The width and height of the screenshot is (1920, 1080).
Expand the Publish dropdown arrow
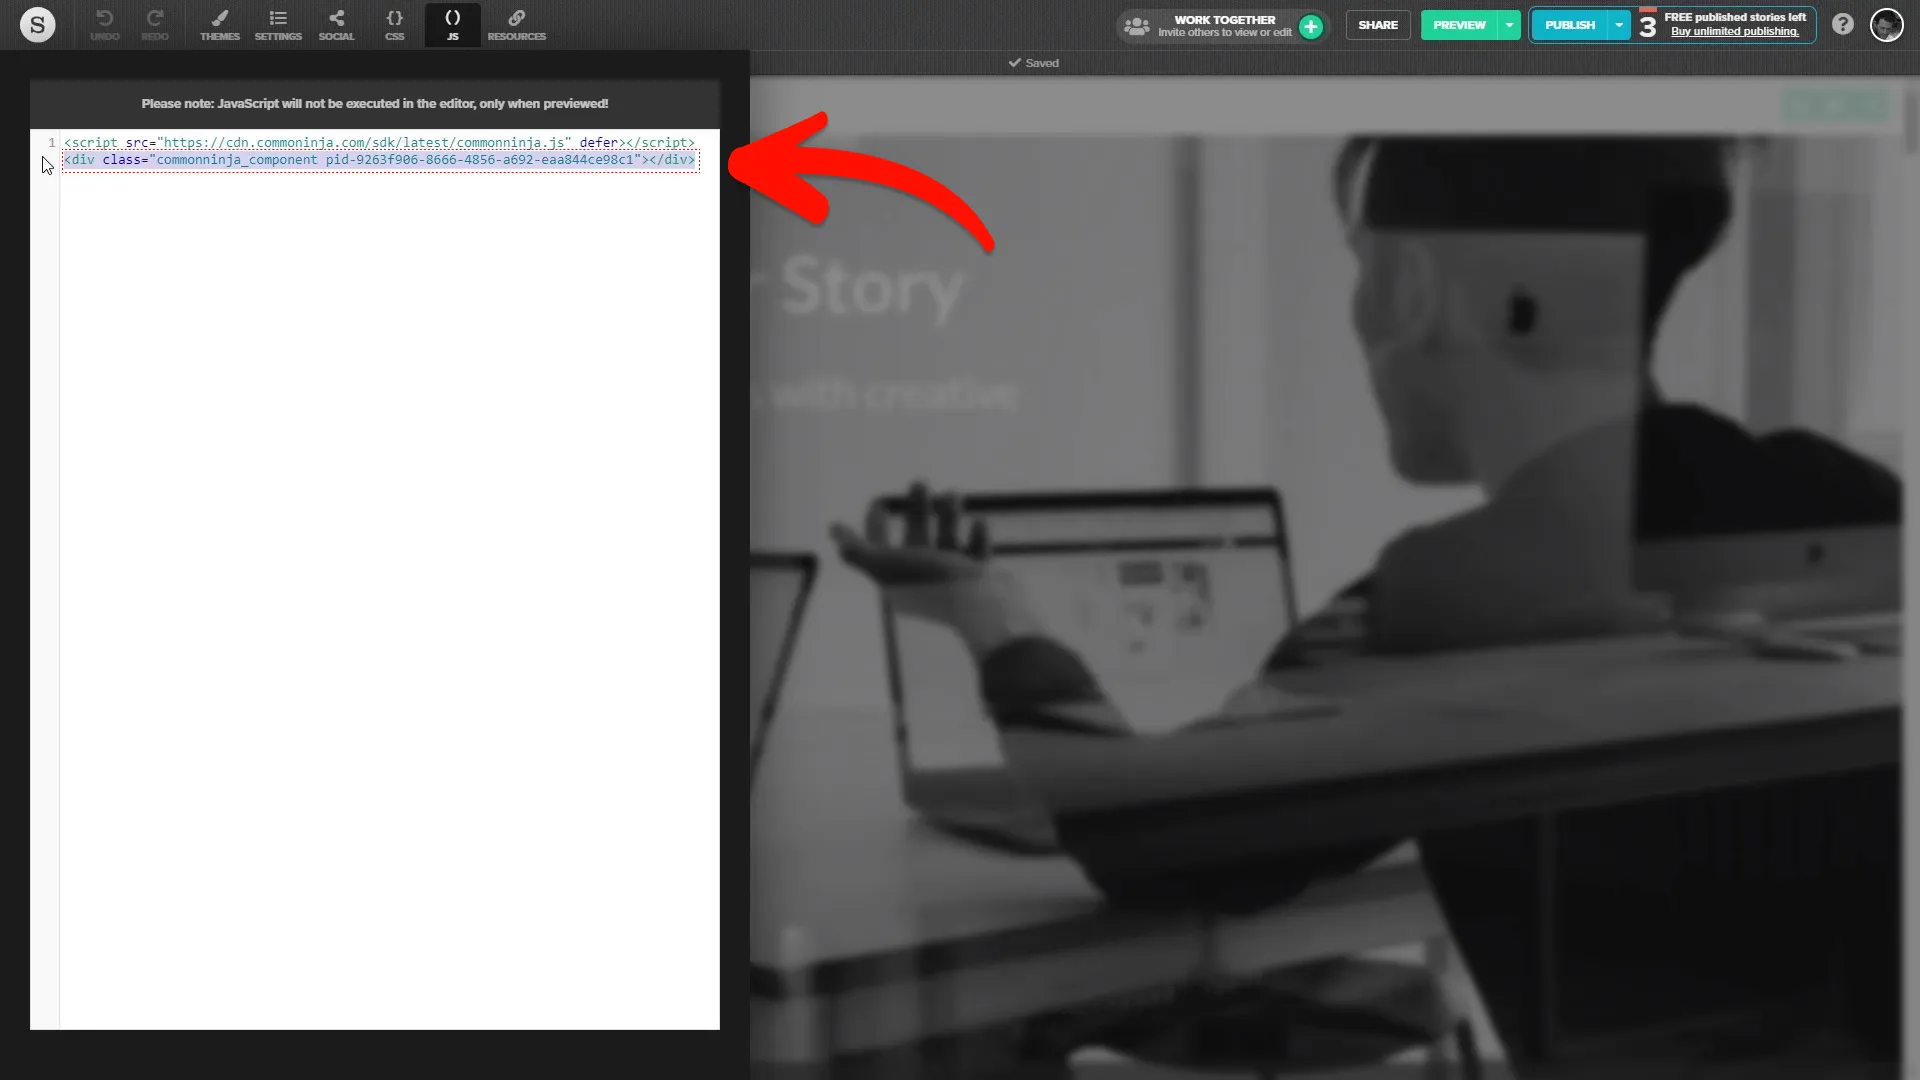tap(1619, 25)
